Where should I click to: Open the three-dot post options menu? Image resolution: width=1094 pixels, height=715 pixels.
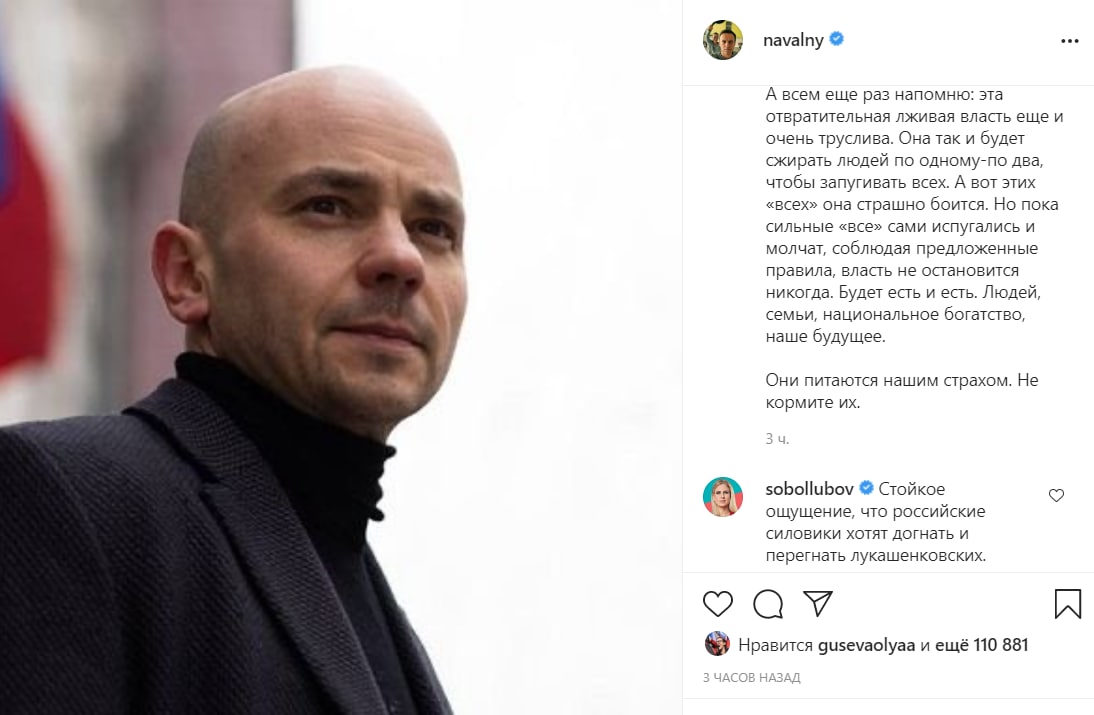tap(1070, 41)
